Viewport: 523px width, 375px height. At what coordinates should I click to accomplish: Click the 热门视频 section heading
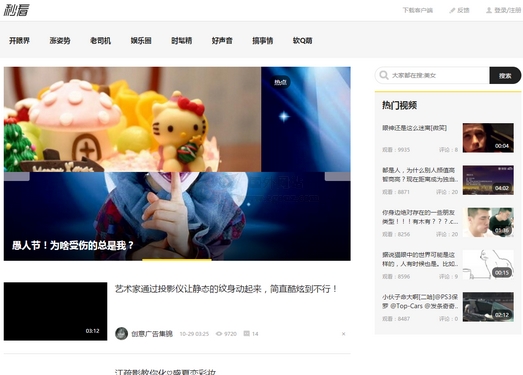pos(399,105)
